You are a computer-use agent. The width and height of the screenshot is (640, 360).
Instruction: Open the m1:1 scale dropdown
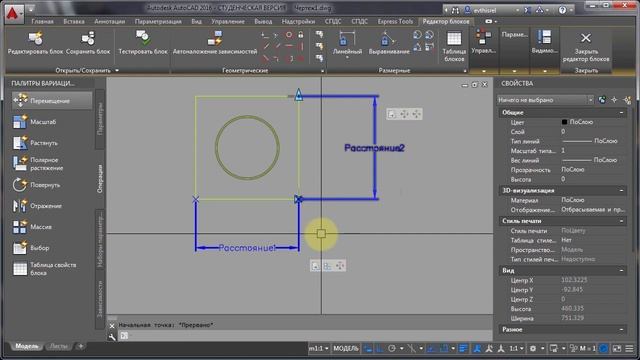[x=319, y=348]
